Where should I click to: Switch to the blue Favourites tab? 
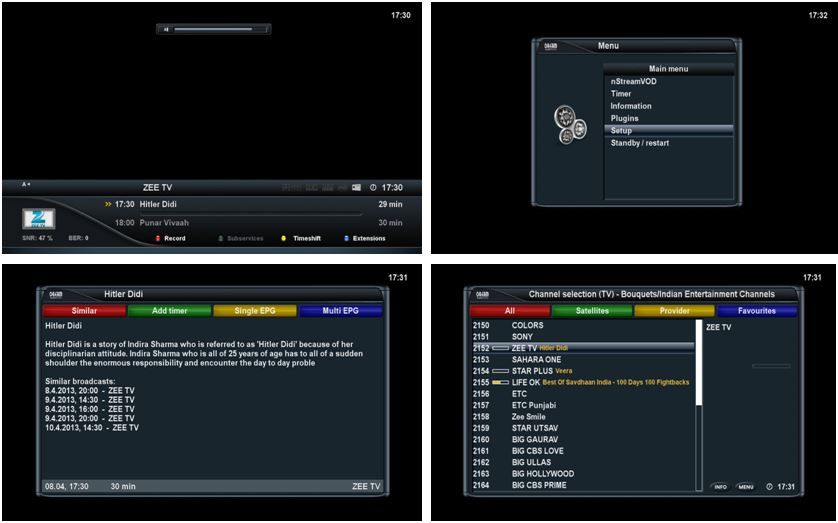pyautogui.click(x=757, y=311)
